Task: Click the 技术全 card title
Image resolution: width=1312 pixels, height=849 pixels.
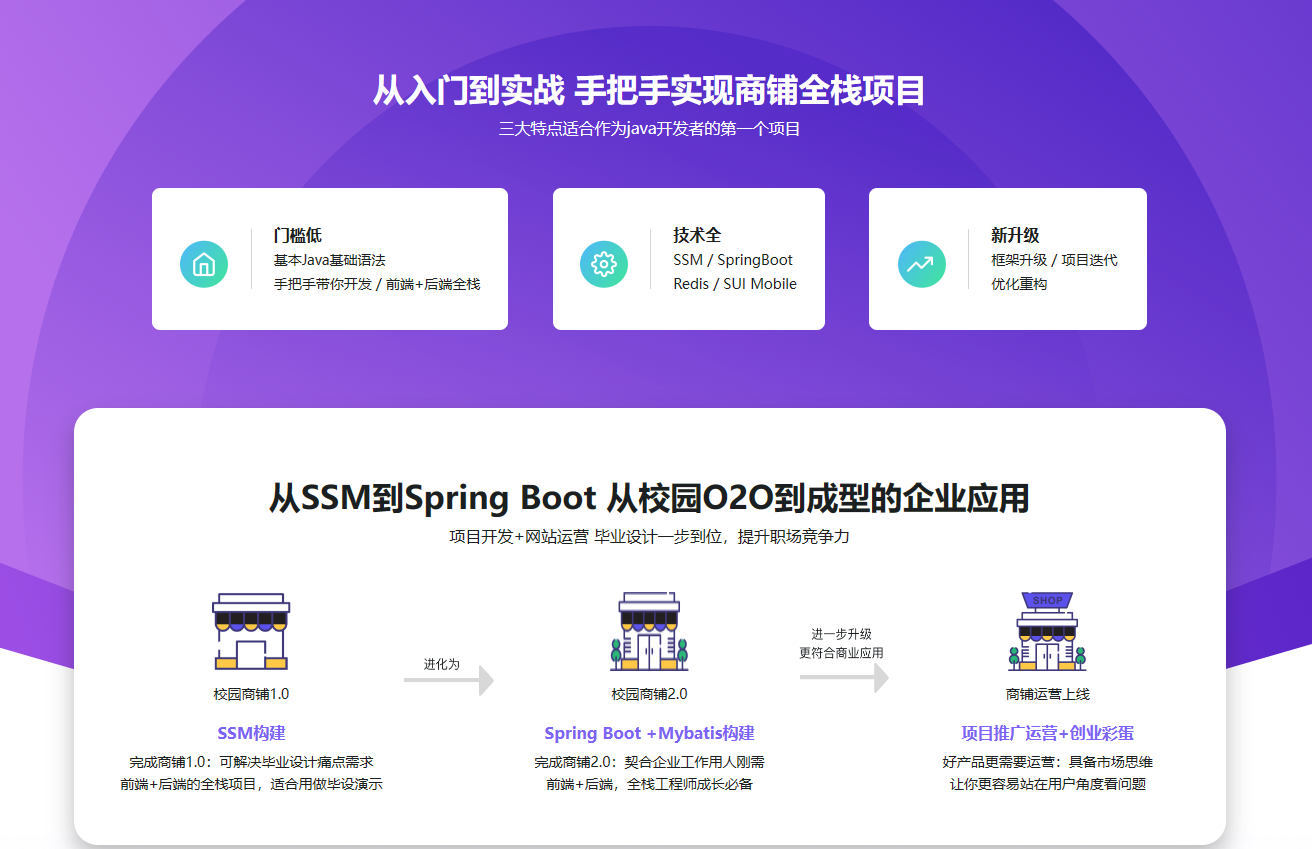Action: [697, 235]
